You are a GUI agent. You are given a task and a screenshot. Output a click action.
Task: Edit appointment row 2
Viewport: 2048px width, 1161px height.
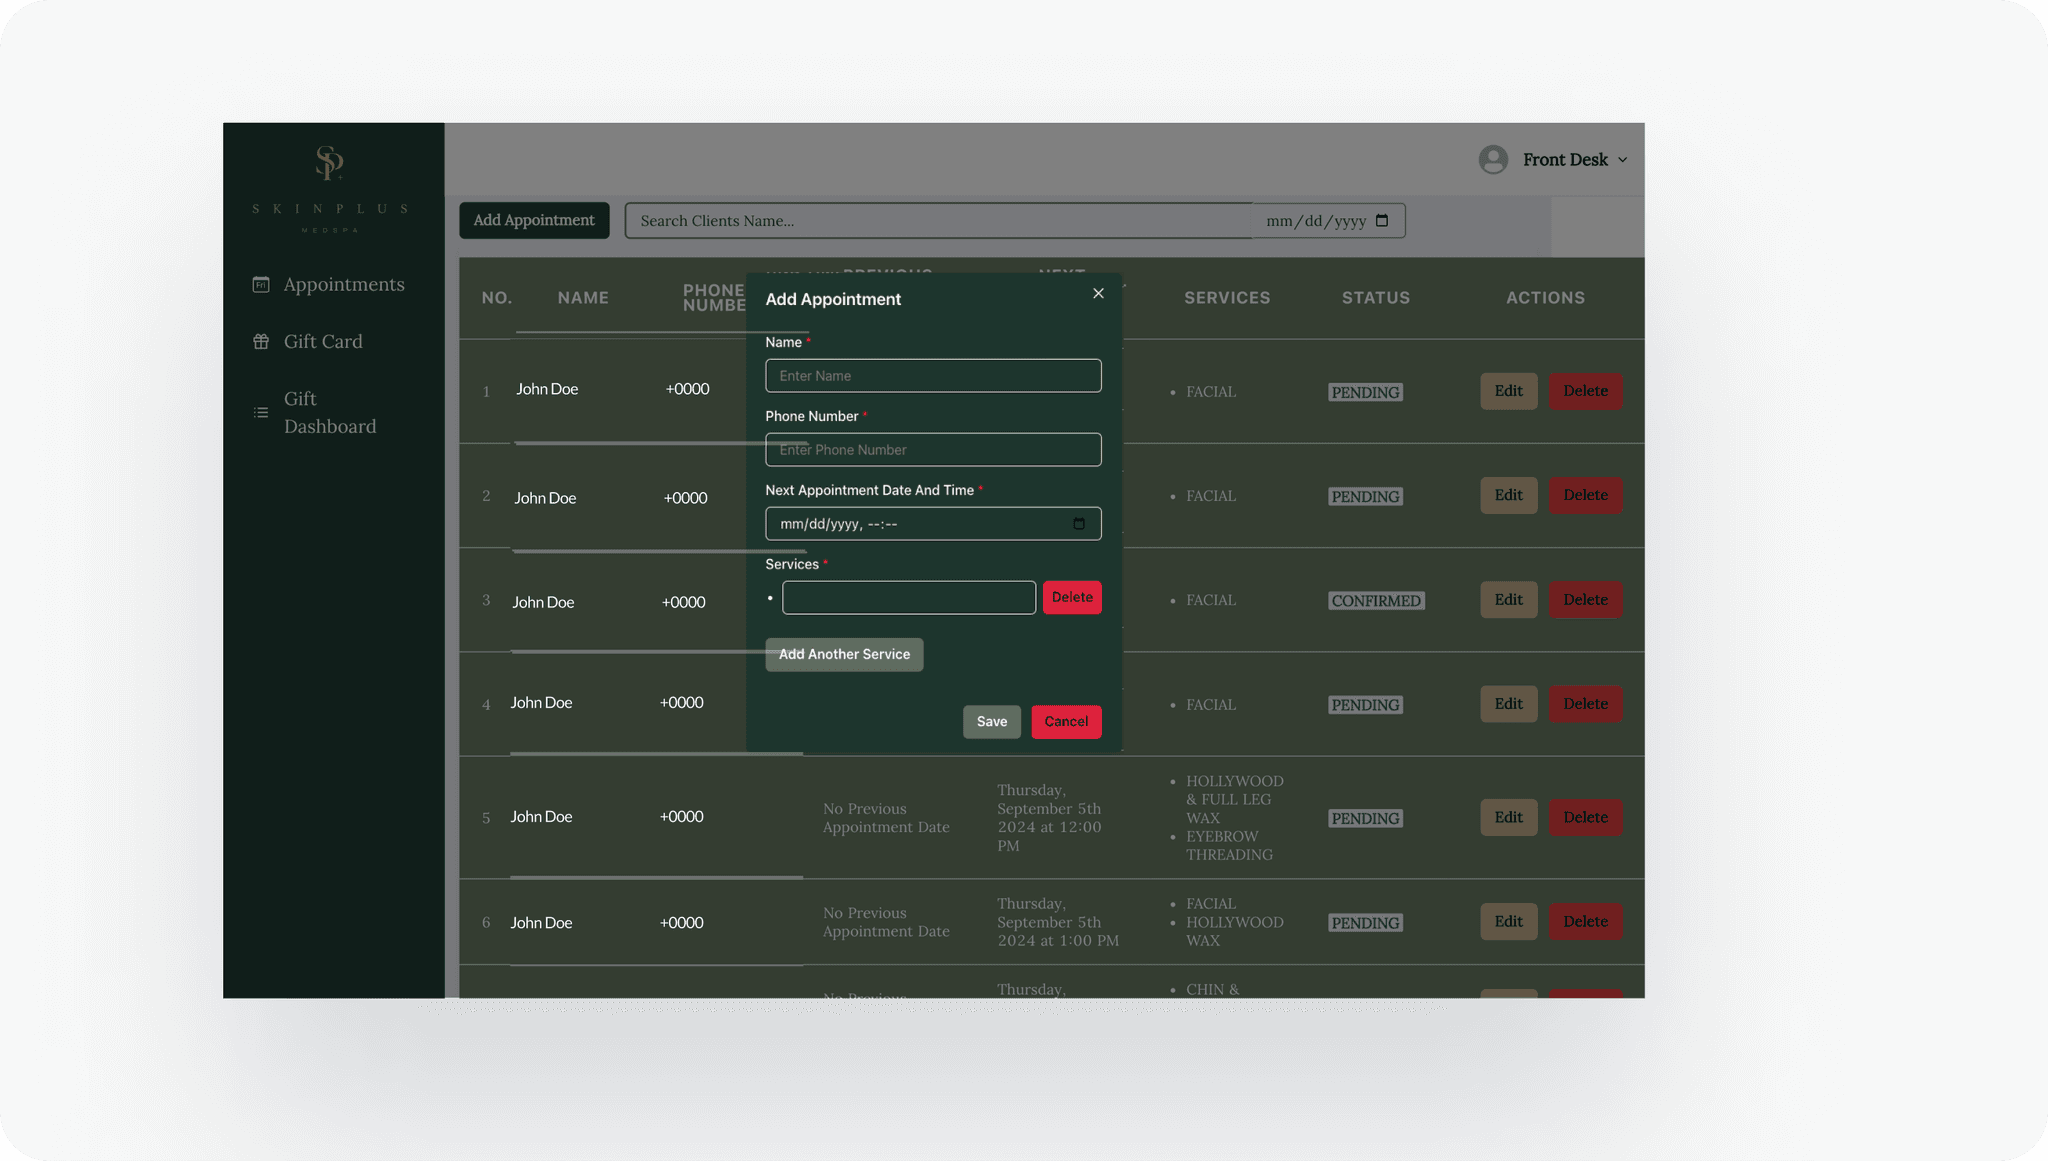pyautogui.click(x=1508, y=495)
